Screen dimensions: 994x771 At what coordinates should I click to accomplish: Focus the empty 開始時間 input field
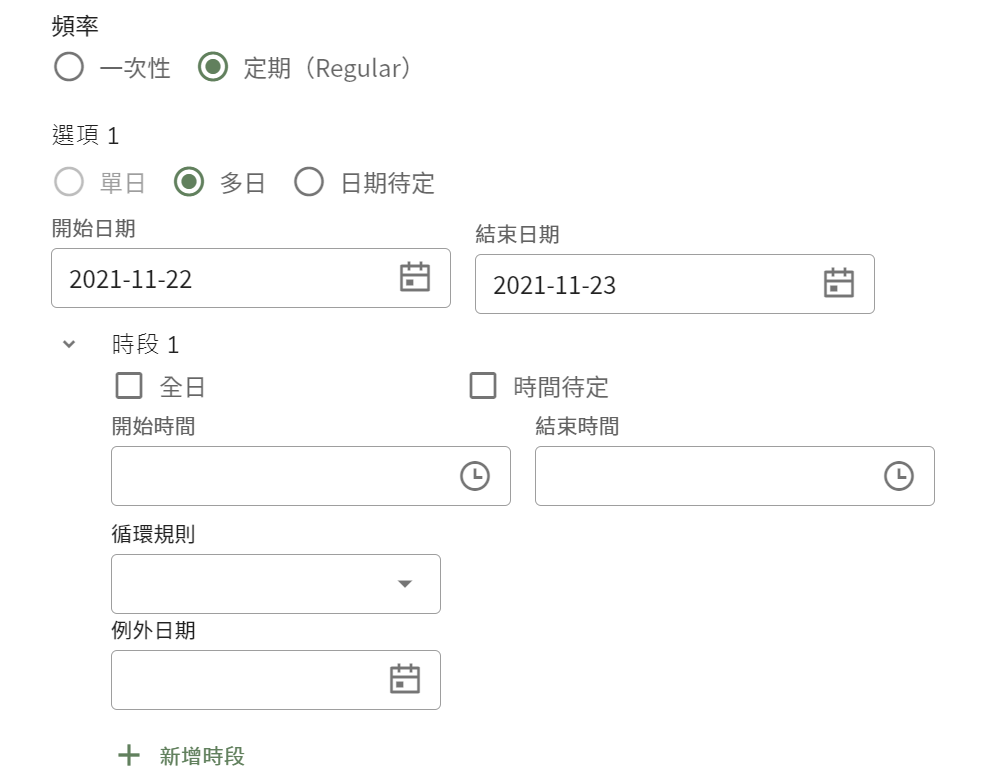[x=311, y=476]
